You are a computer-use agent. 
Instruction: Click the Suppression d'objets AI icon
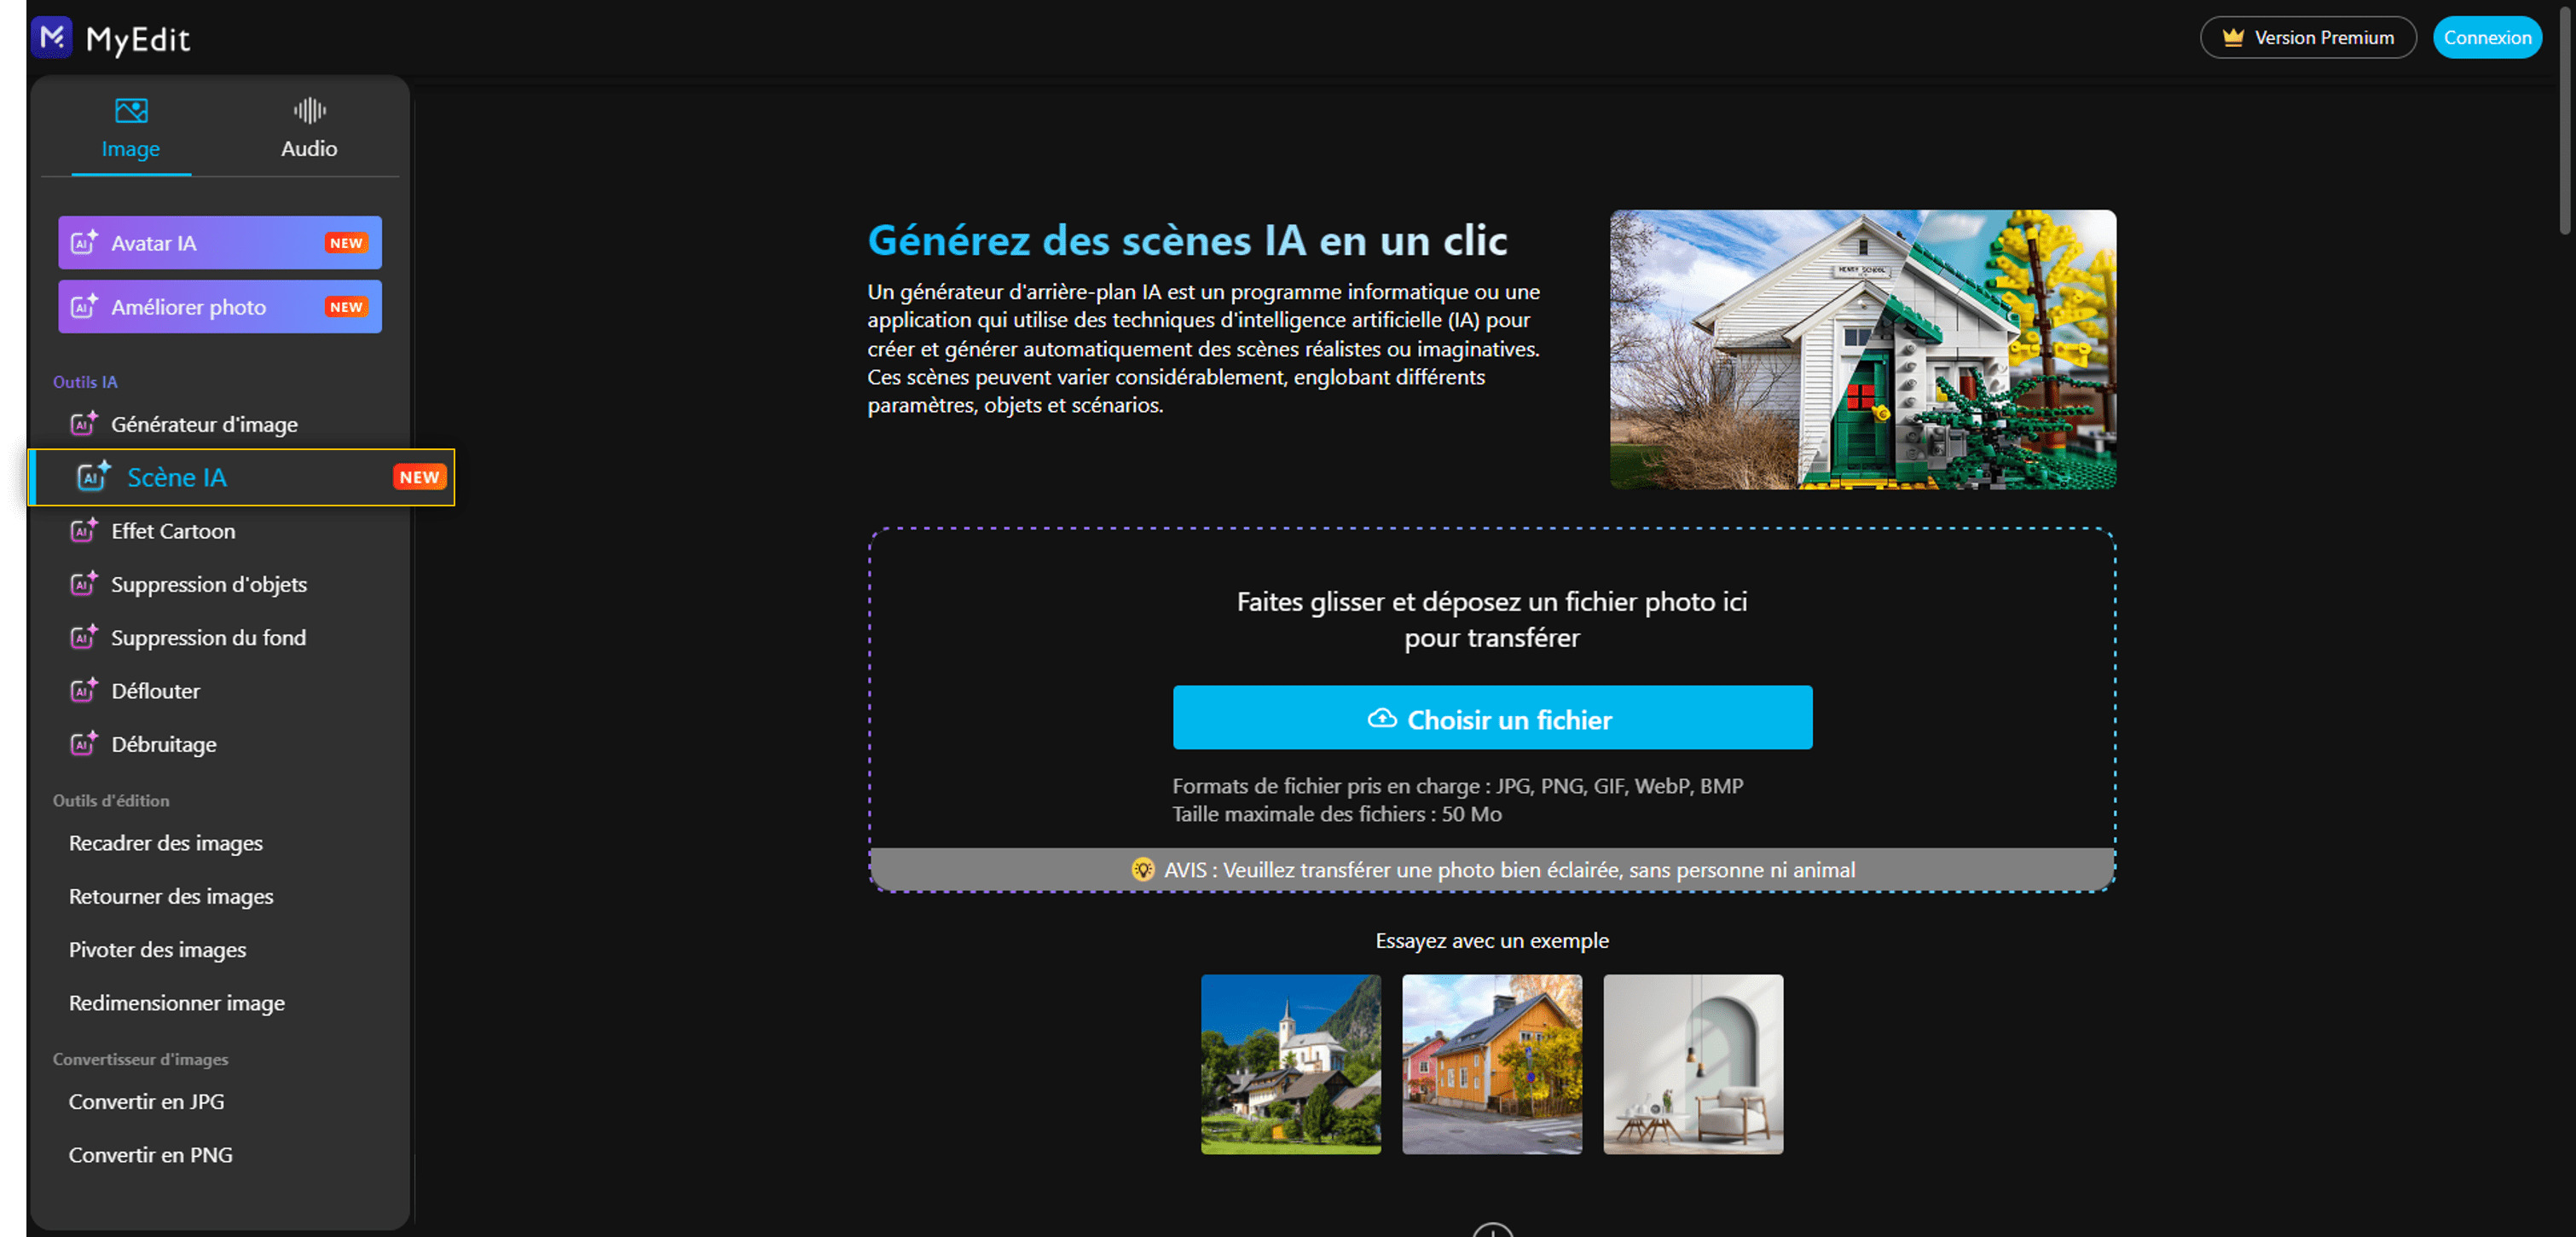83,584
